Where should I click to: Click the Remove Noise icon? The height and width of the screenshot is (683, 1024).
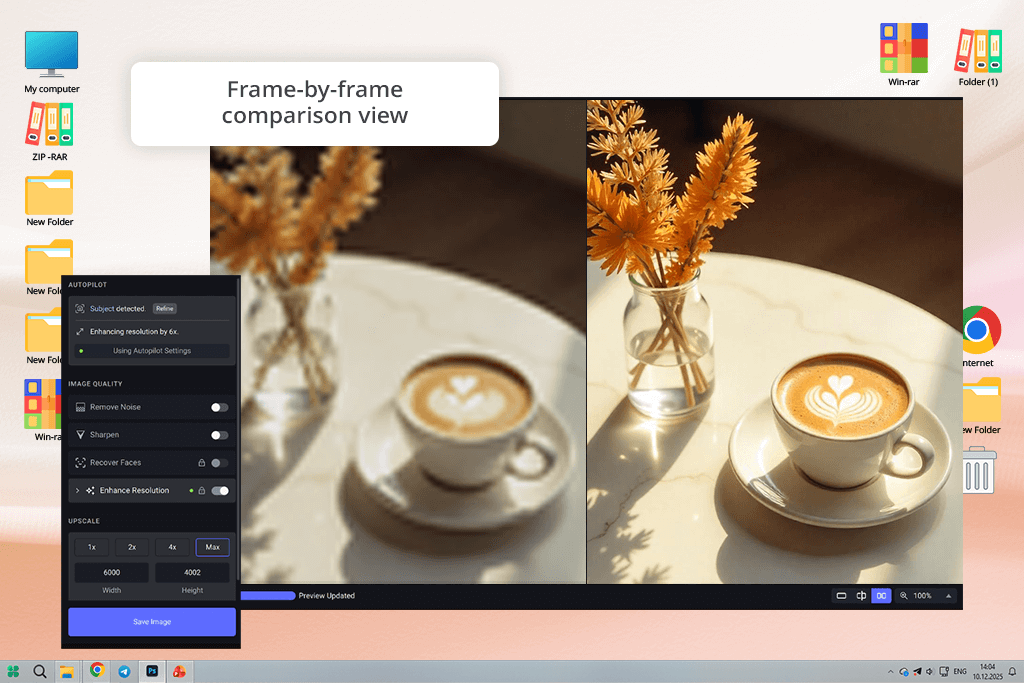[80, 407]
